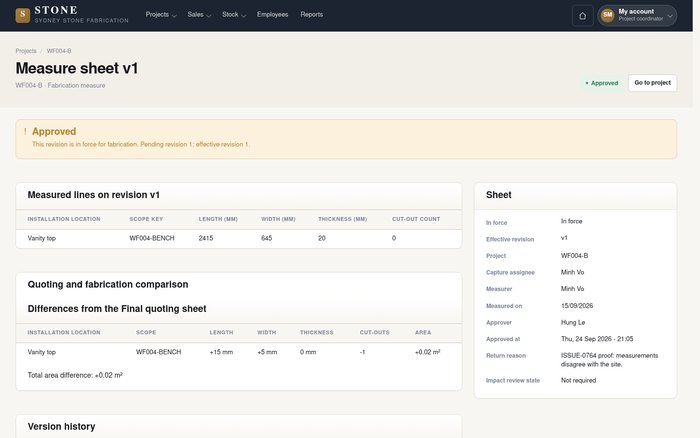Click the Sydney Stone Fabrication brand name

coord(81,21)
